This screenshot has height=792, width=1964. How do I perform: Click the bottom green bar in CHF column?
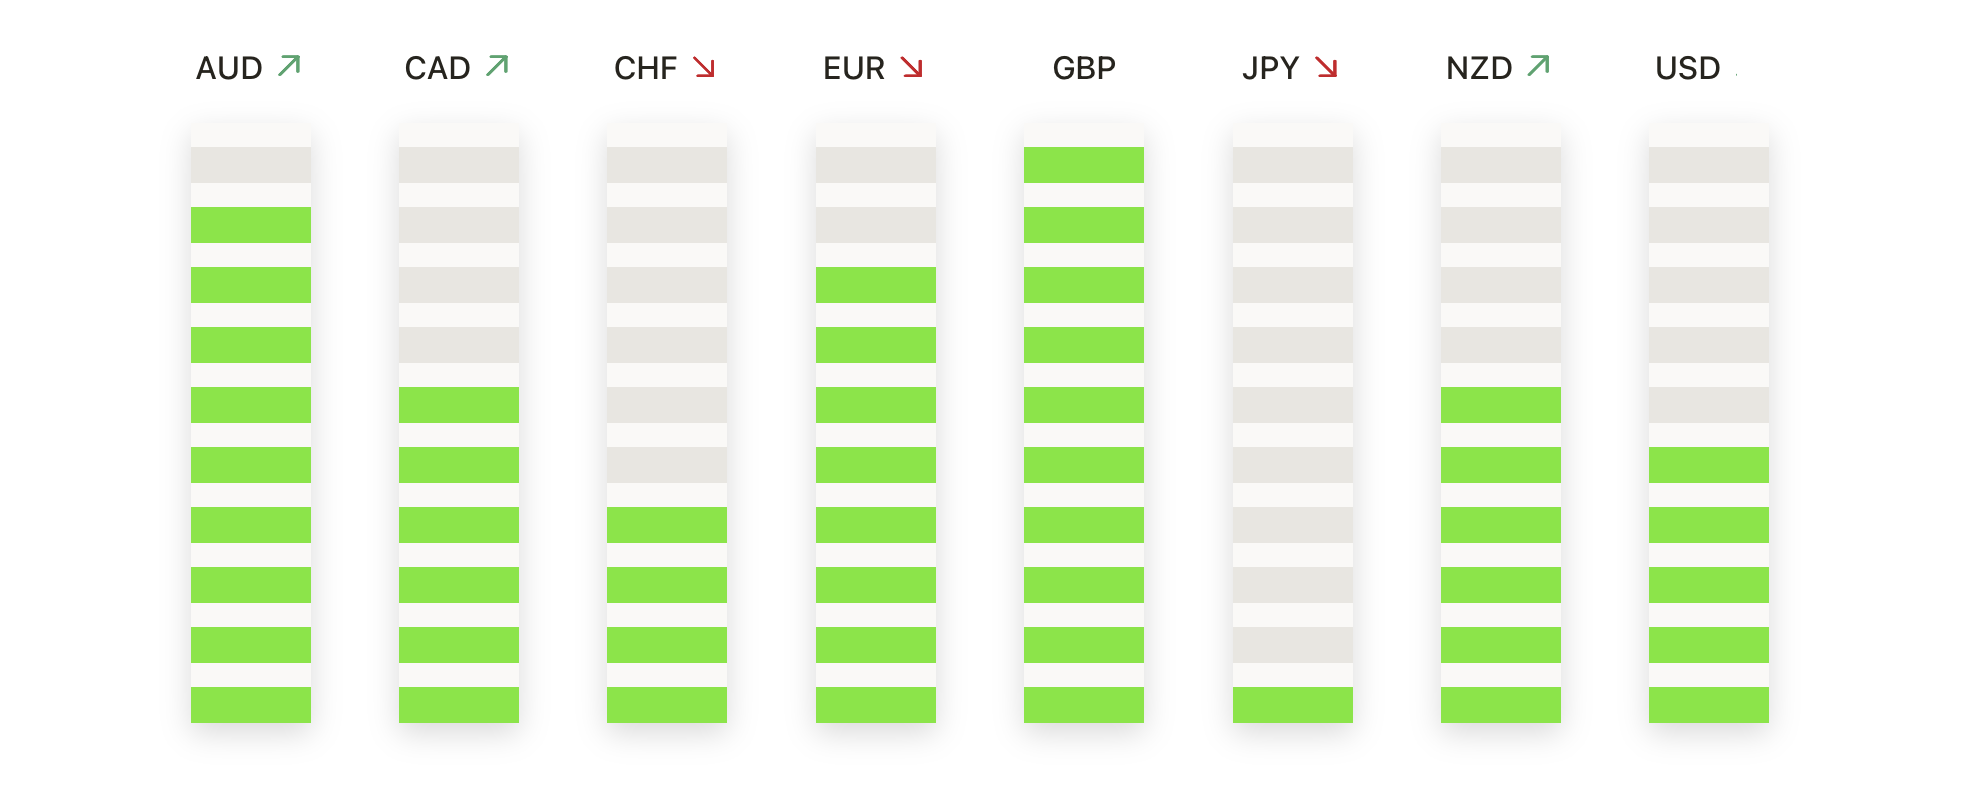click(x=667, y=705)
